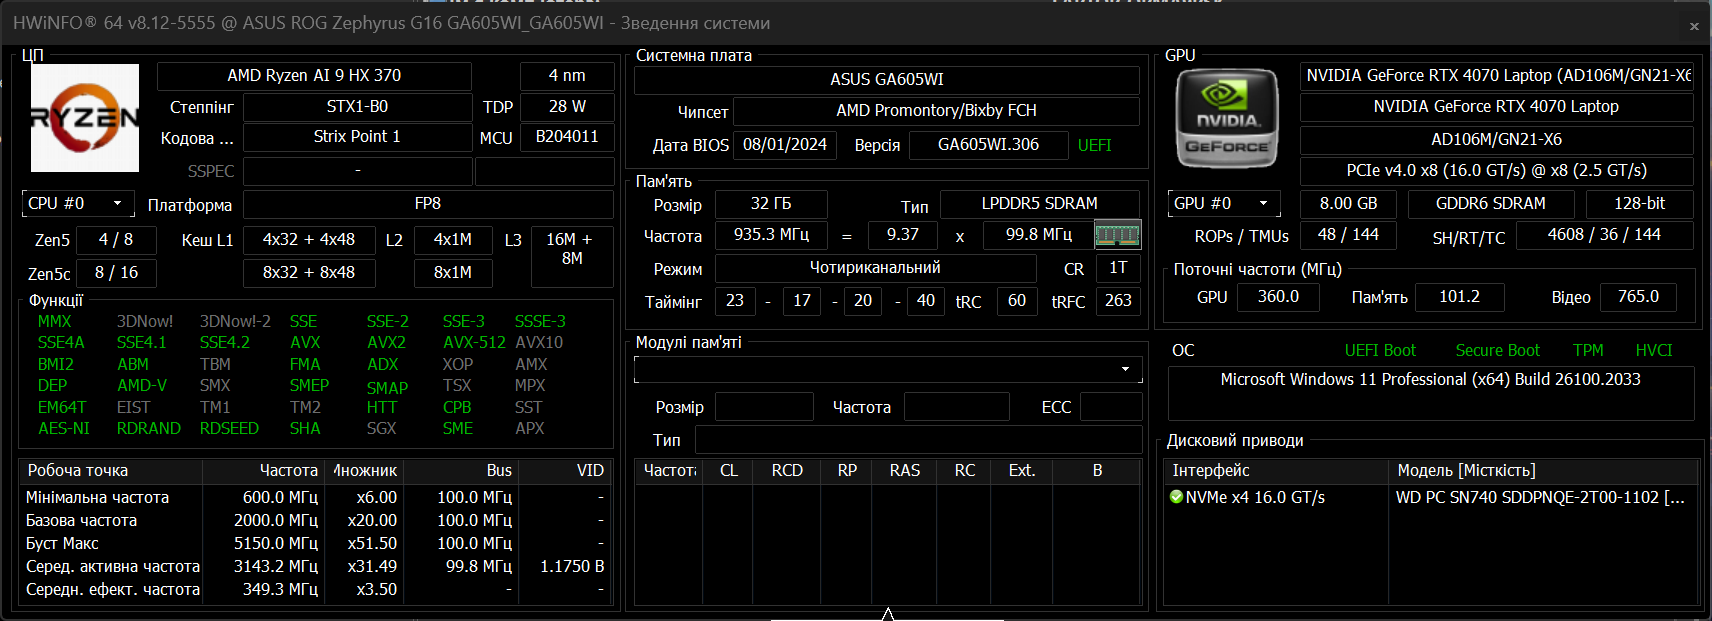Click the GPU clock value 360.0
Image resolution: width=1712 pixels, height=621 pixels.
(x=1278, y=297)
